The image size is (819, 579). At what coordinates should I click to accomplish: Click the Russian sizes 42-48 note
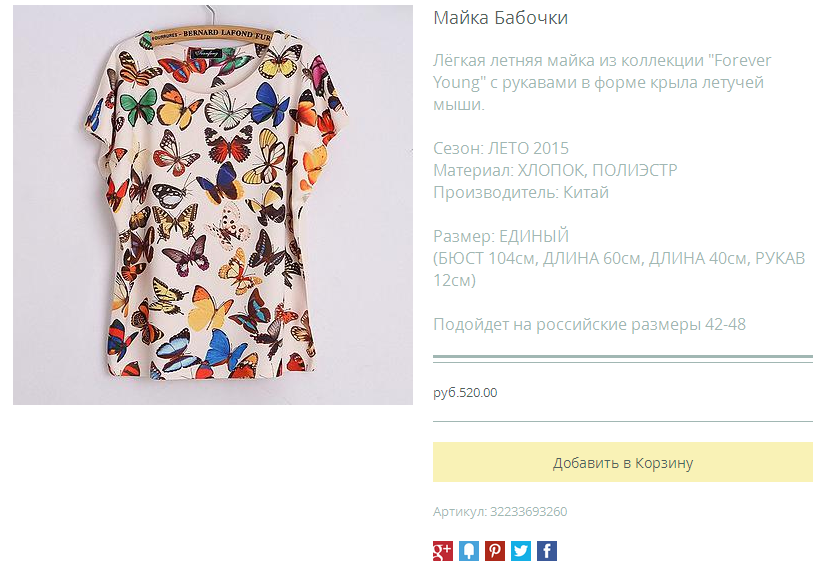pyautogui.click(x=589, y=324)
